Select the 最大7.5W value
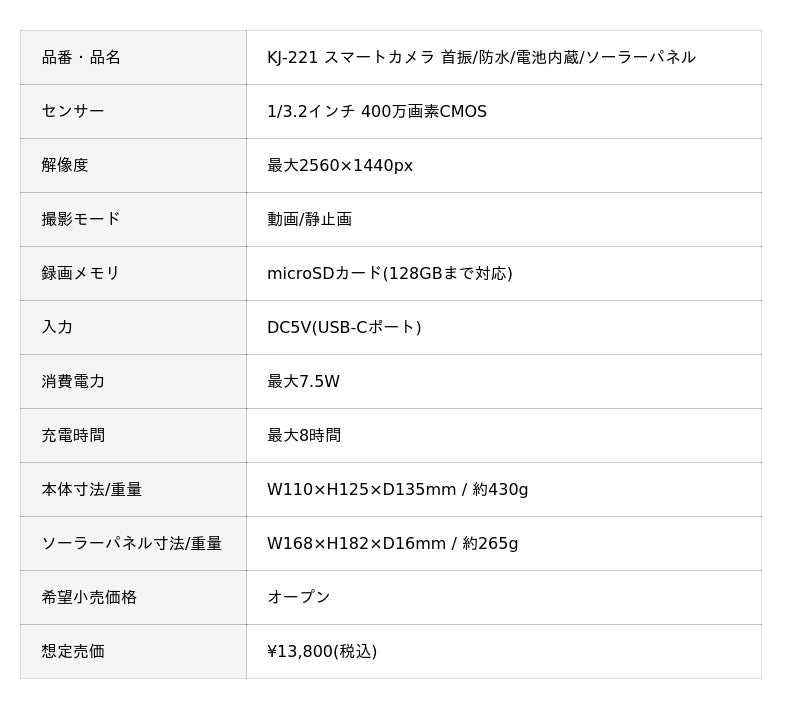This screenshot has width=800, height=709. [304, 382]
